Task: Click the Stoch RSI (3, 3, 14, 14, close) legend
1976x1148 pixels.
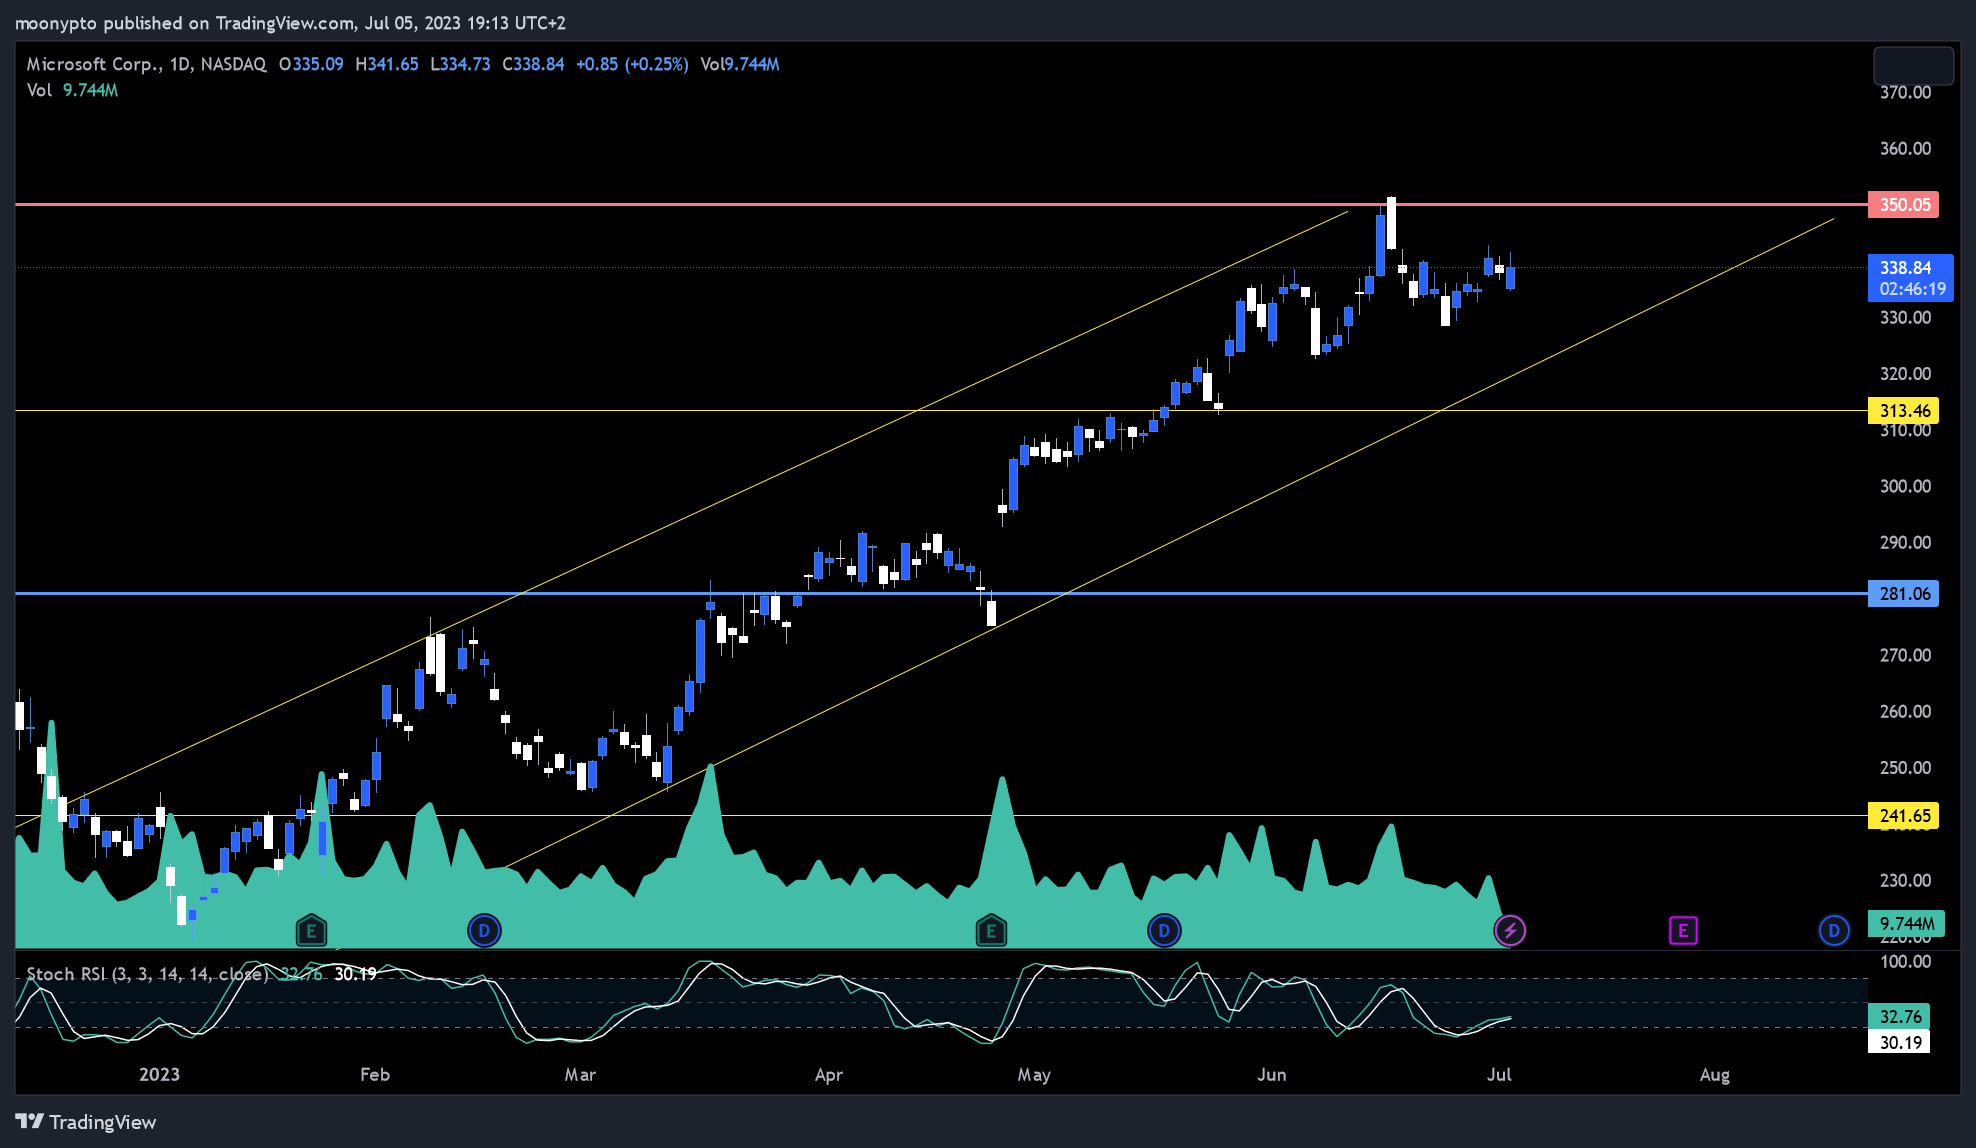Action: pos(147,974)
